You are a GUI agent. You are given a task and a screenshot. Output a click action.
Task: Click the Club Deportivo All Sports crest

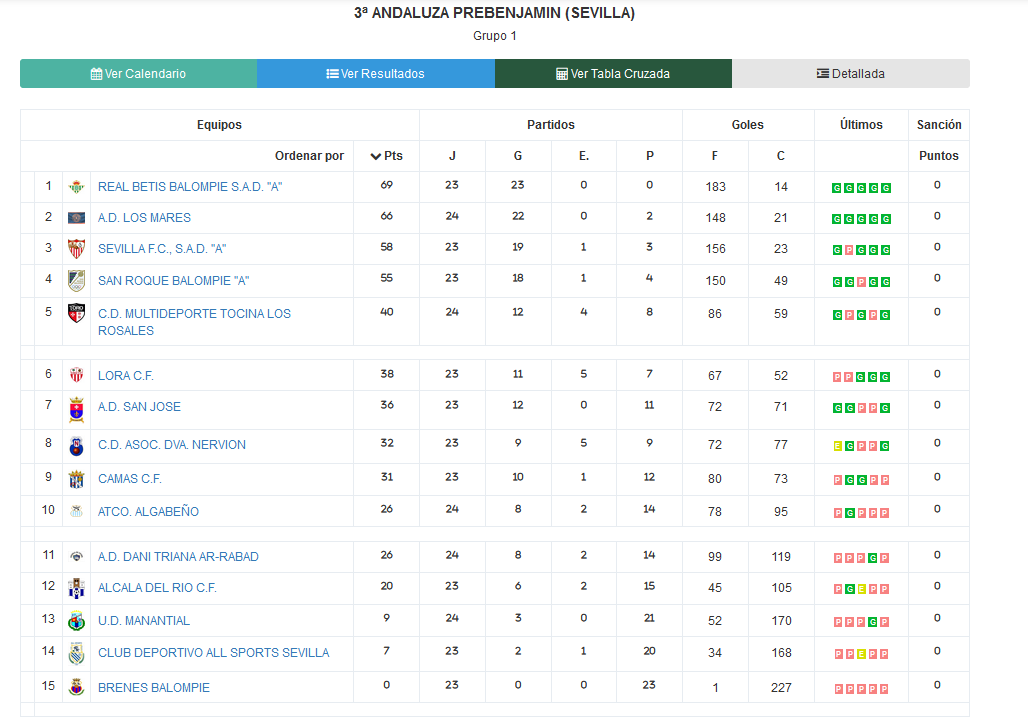tap(77, 653)
